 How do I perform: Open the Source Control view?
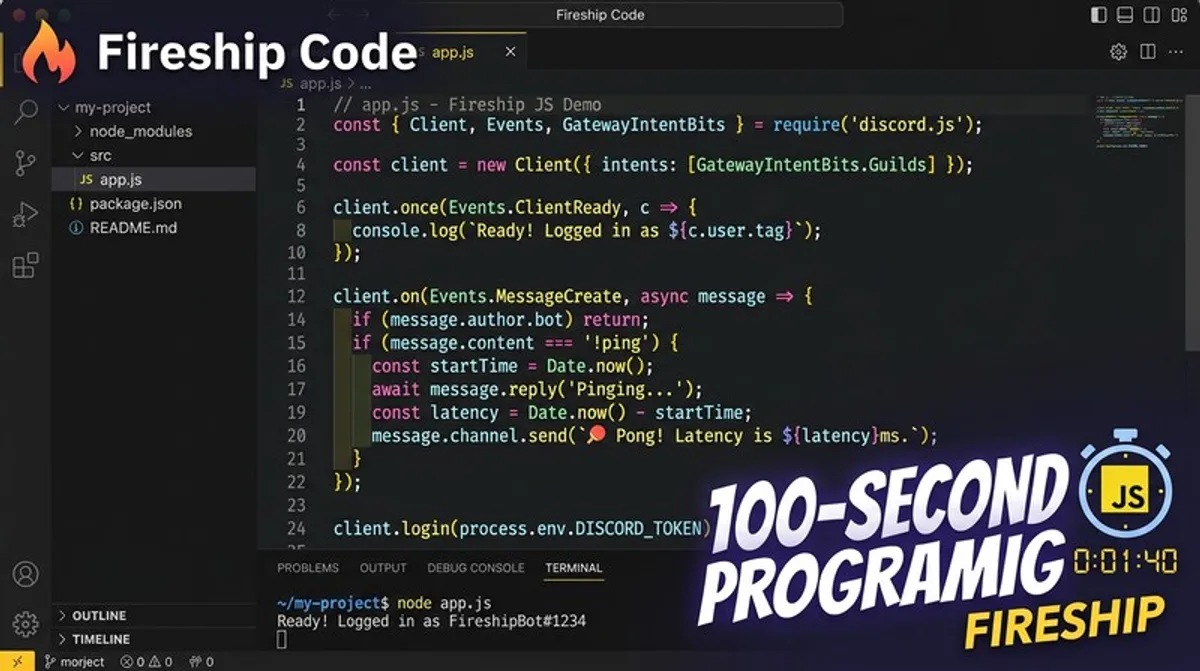[x=26, y=163]
